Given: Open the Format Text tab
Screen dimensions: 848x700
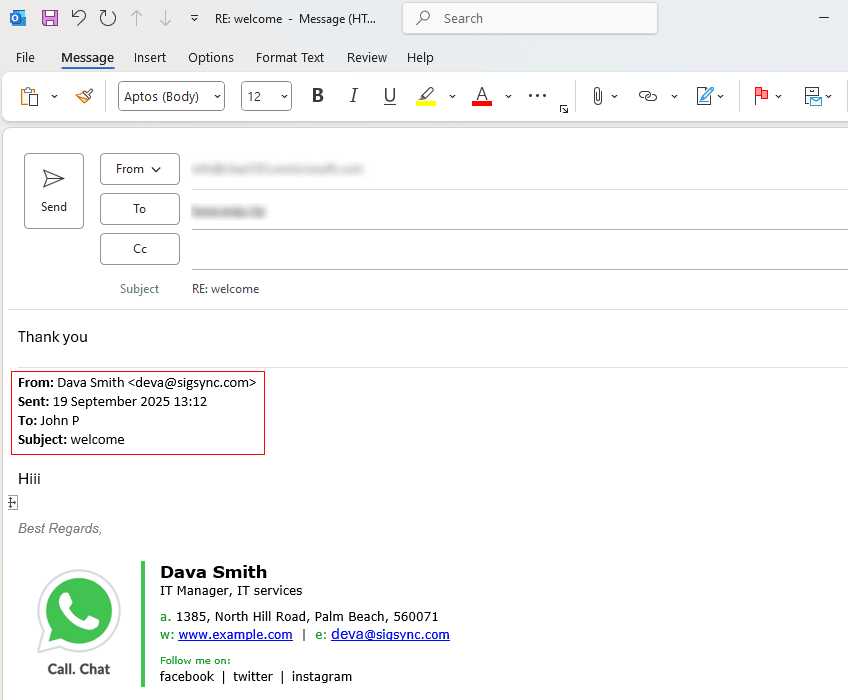Looking at the screenshot, I should (x=290, y=58).
